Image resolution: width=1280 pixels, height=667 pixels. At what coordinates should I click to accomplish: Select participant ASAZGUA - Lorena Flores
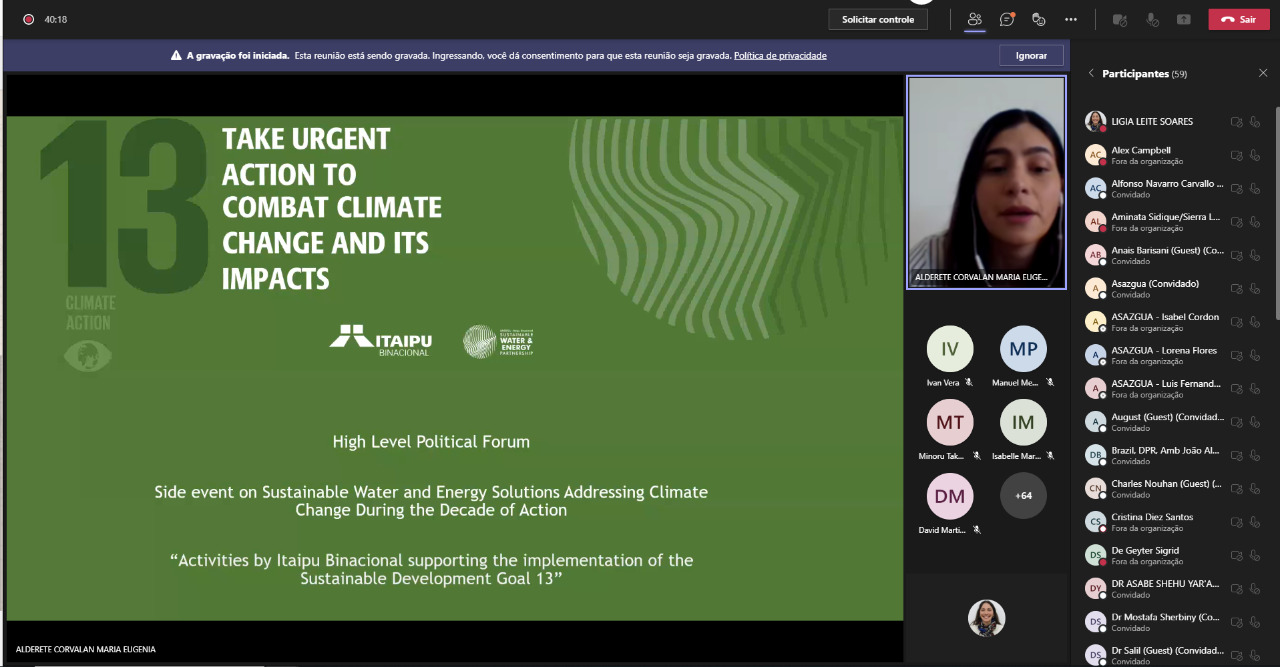click(1174, 355)
